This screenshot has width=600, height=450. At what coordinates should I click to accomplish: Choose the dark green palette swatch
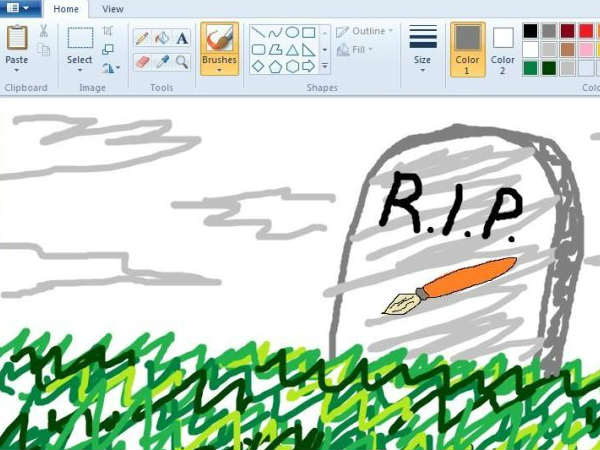tap(549, 68)
